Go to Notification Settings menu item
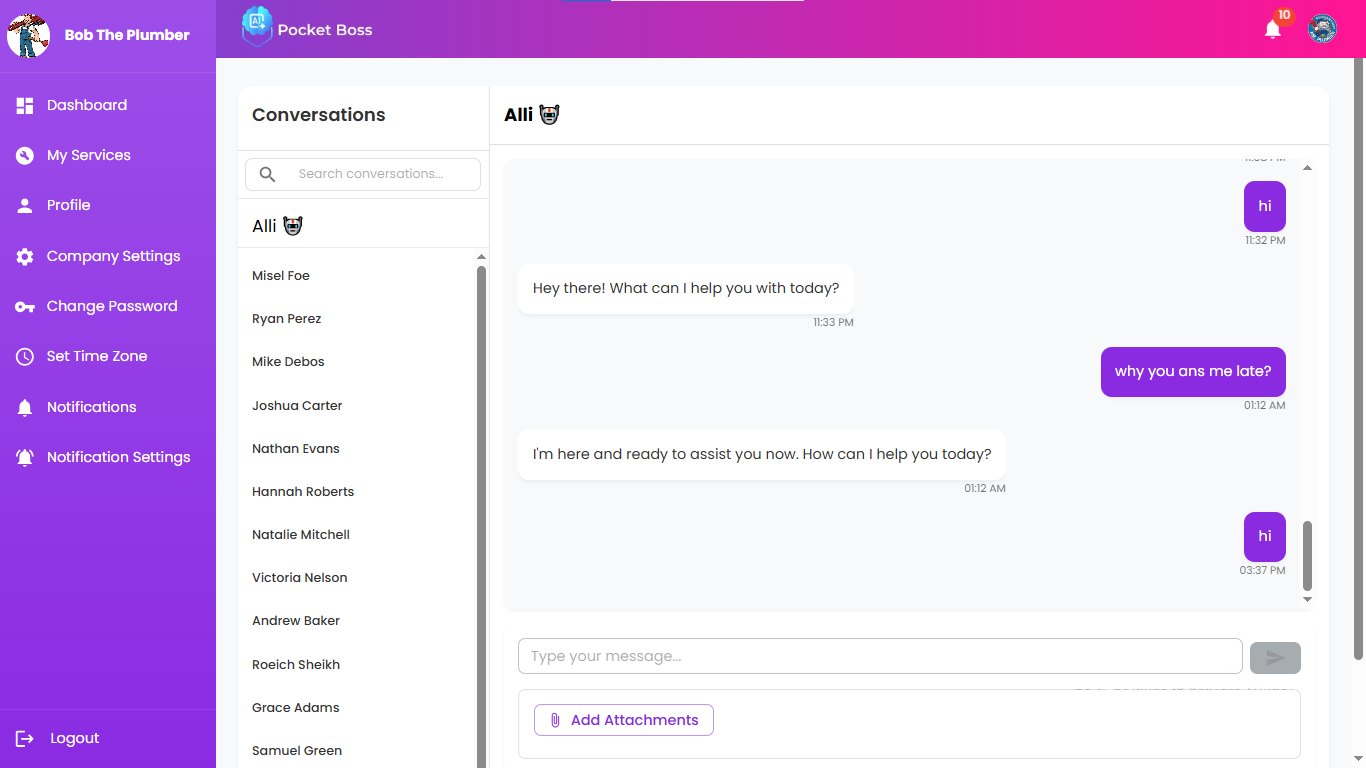The height and width of the screenshot is (768, 1366). pos(118,457)
